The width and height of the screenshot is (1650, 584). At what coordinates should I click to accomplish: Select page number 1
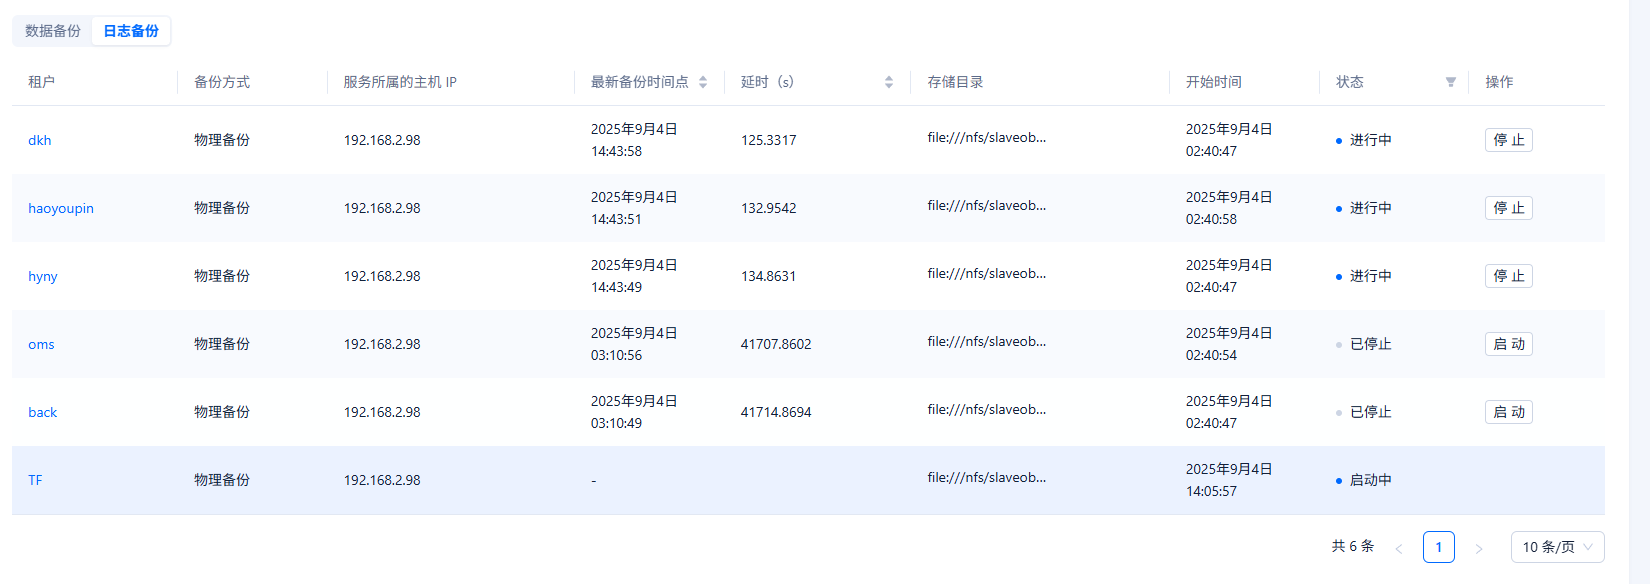point(1438,547)
